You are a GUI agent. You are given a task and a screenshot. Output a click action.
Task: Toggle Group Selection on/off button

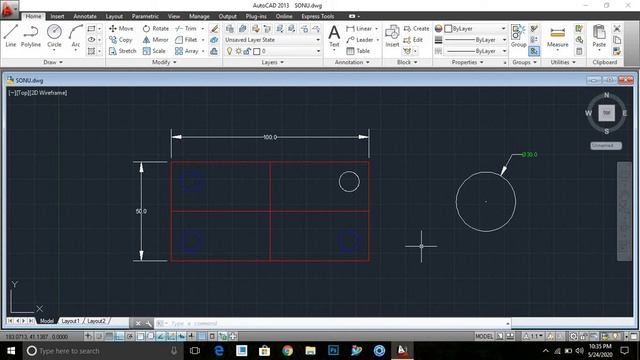pyautogui.click(x=534, y=51)
